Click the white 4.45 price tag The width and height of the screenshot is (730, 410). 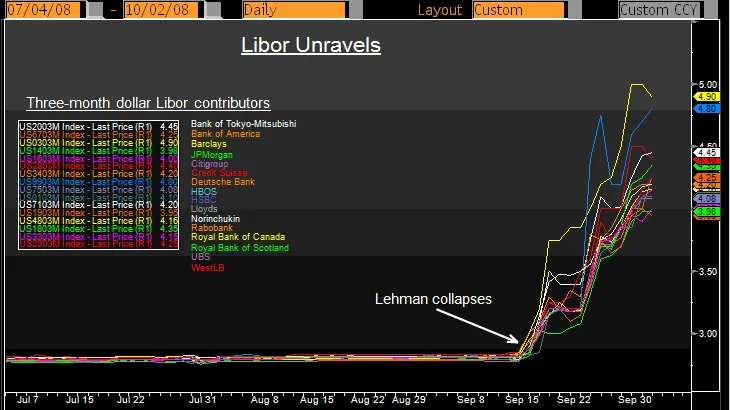707,153
